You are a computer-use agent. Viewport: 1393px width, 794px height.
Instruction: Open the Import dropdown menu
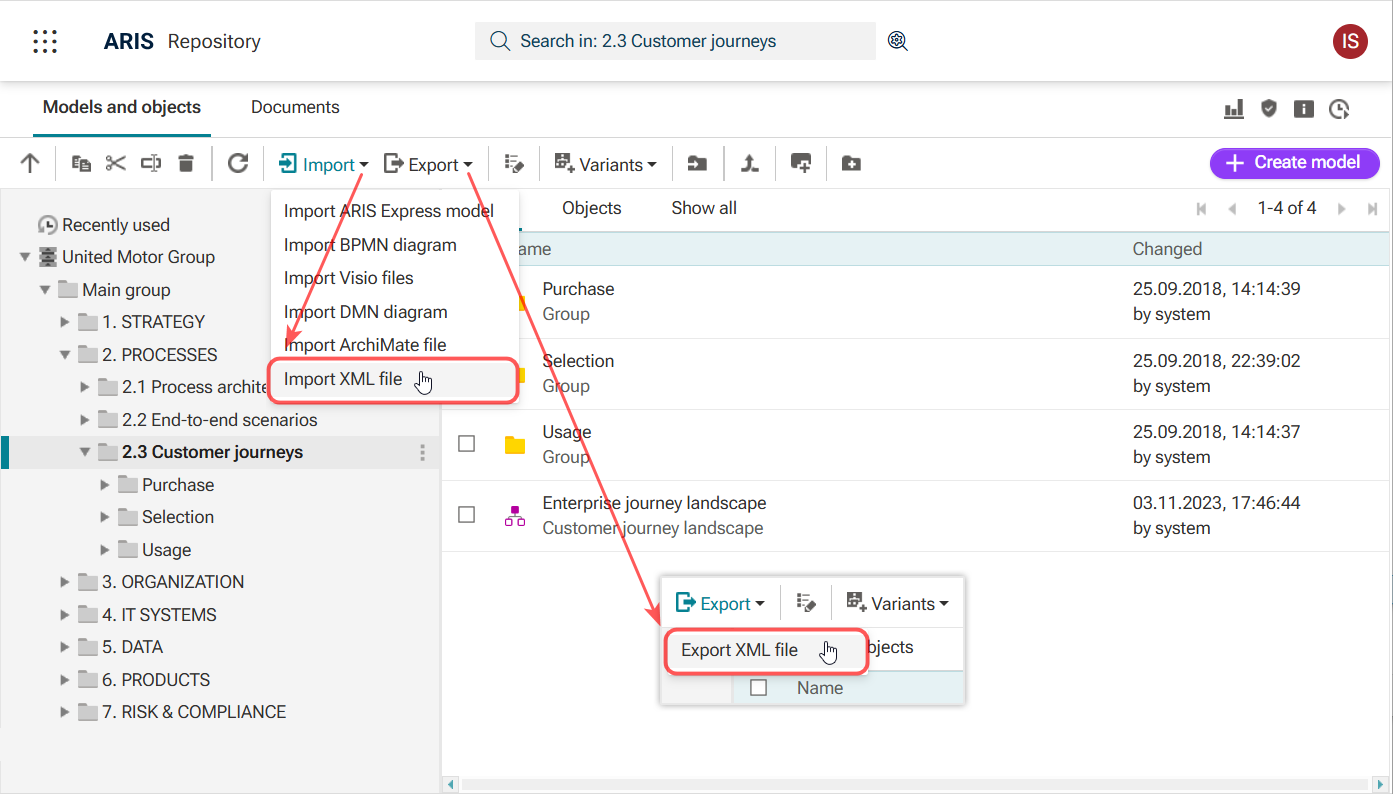[322, 163]
